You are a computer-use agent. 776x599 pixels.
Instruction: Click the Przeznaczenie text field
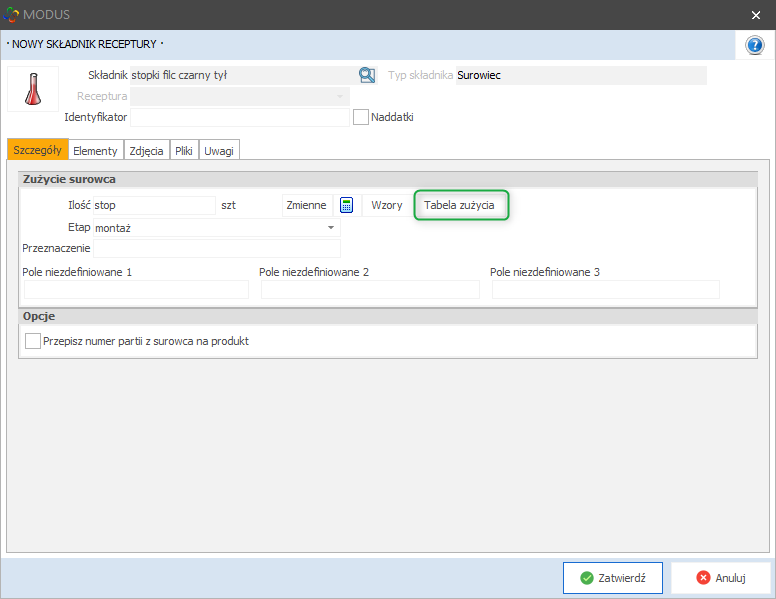pyautogui.click(x=216, y=248)
